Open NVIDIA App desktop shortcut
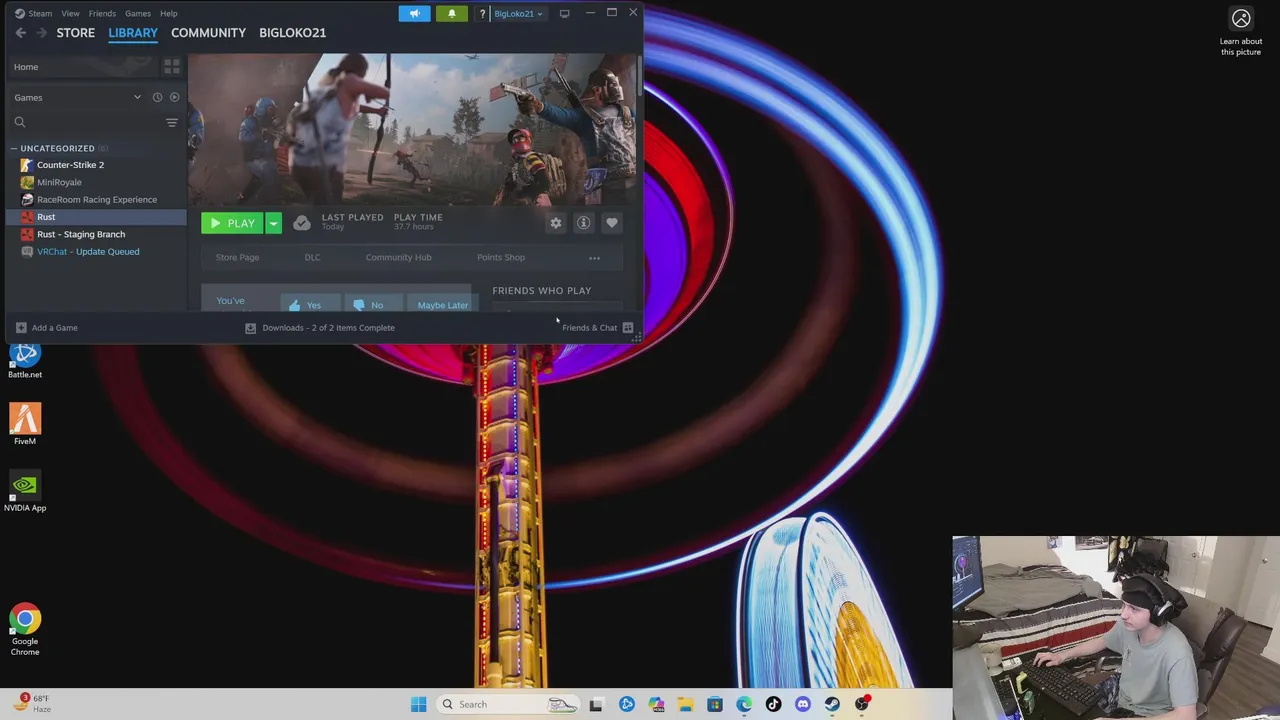Image resolution: width=1280 pixels, height=720 pixels. click(x=25, y=492)
